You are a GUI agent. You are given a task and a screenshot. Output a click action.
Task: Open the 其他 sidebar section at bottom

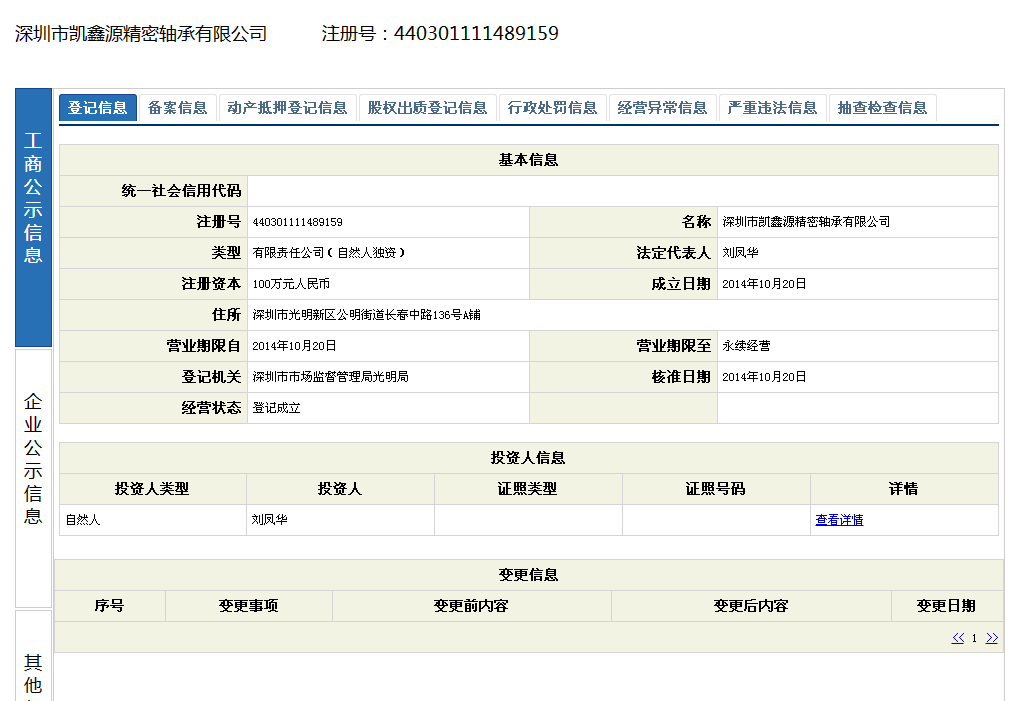(x=33, y=672)
